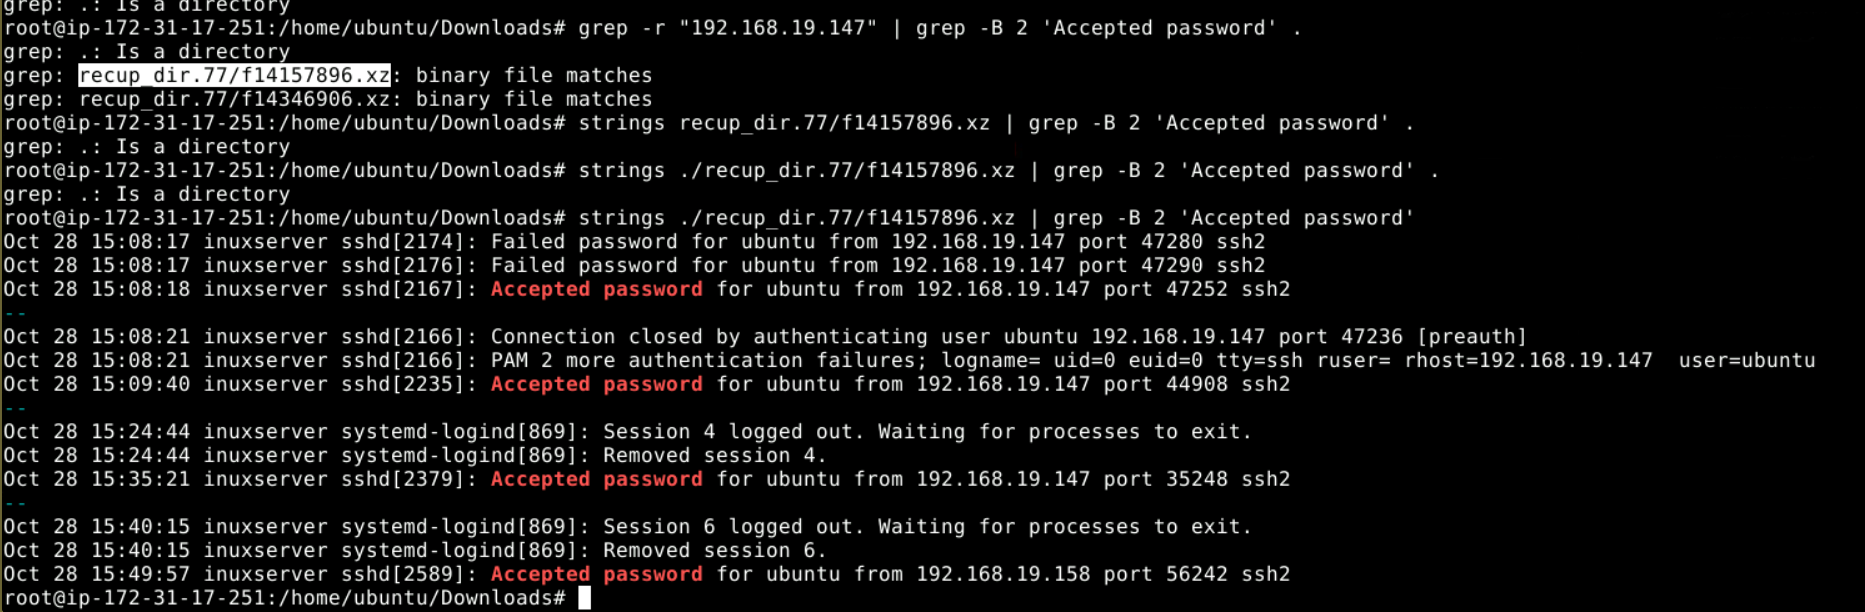Click the user=ubuntu text
The height and width of the screenshot is (612, 1865).
point(1746,361)
